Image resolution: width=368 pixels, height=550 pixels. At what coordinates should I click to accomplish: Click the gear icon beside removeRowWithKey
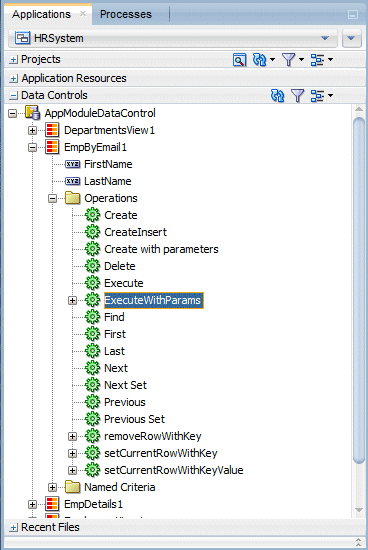93,436
